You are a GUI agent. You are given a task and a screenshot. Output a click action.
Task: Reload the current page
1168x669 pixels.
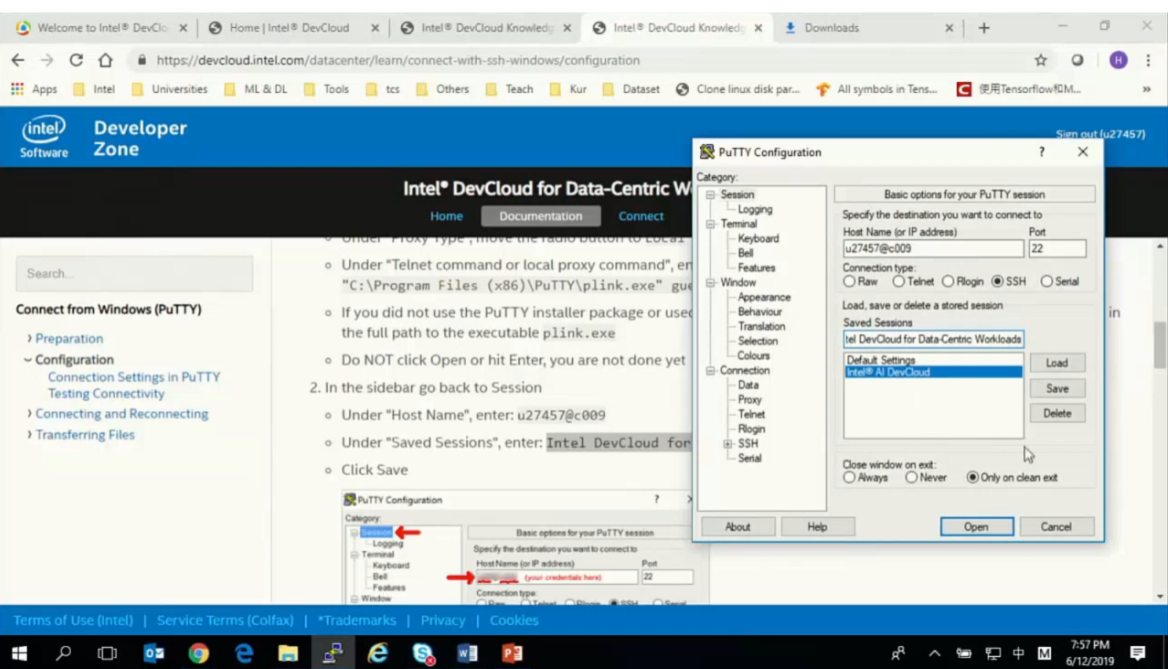(x=76, y=60)
